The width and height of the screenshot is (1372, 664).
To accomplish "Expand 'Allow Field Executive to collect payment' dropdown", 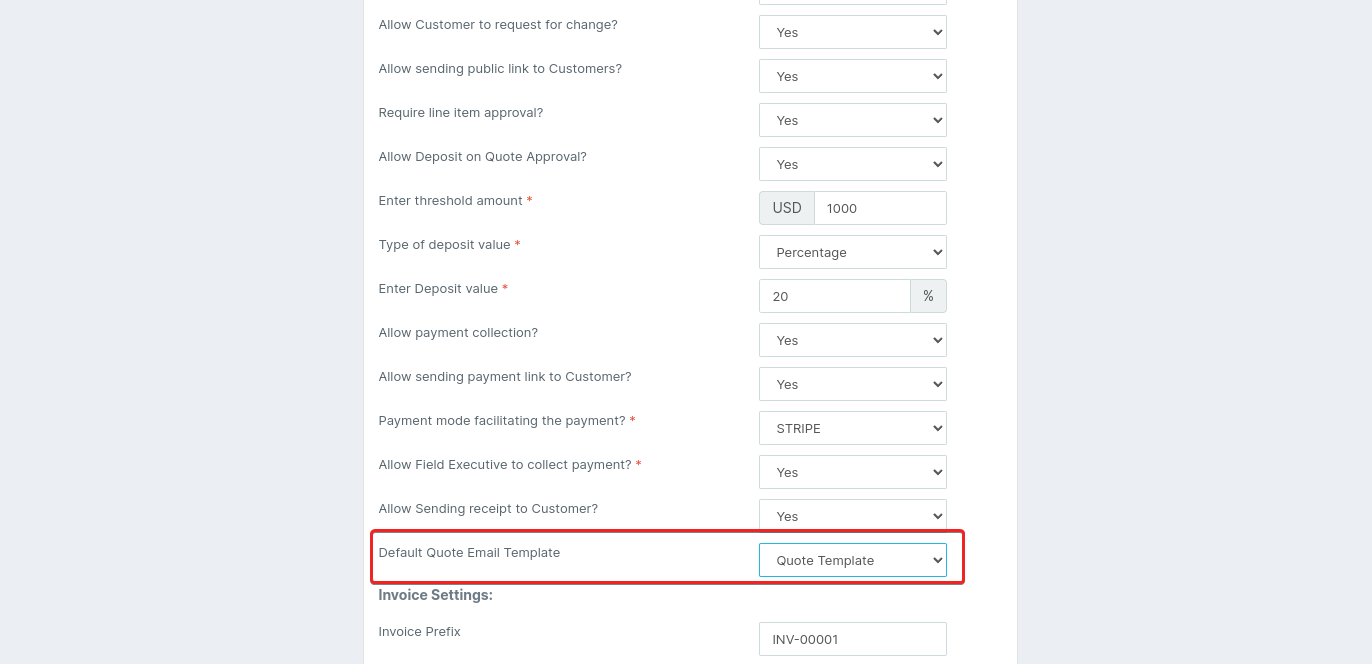I will (852, 472).
